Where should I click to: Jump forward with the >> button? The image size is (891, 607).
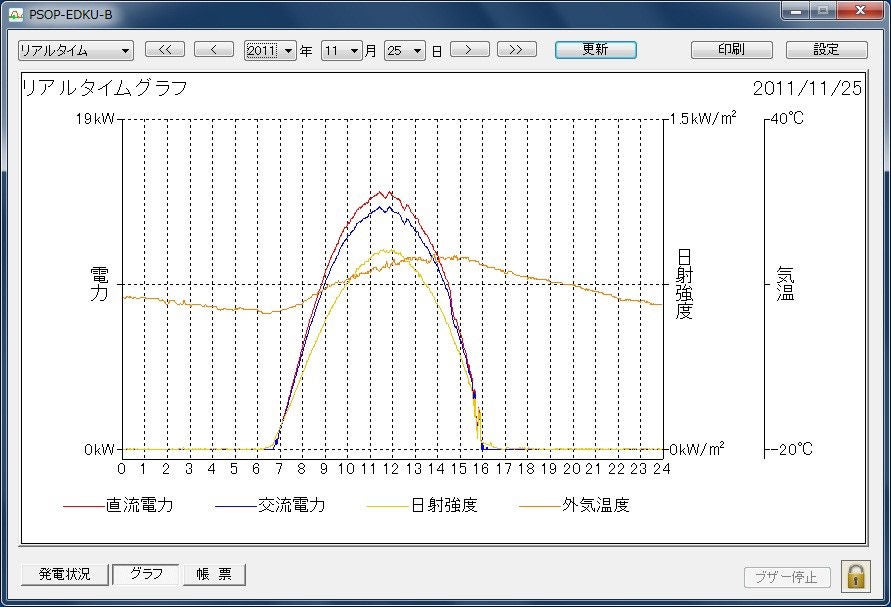click(516, 50)
